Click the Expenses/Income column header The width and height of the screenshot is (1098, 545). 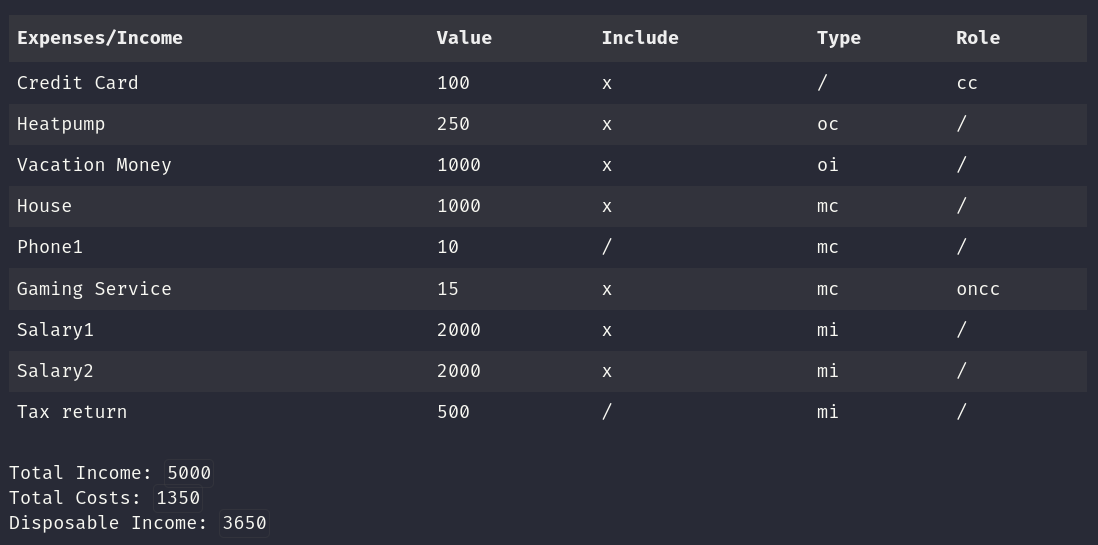[x=99, y=38]
